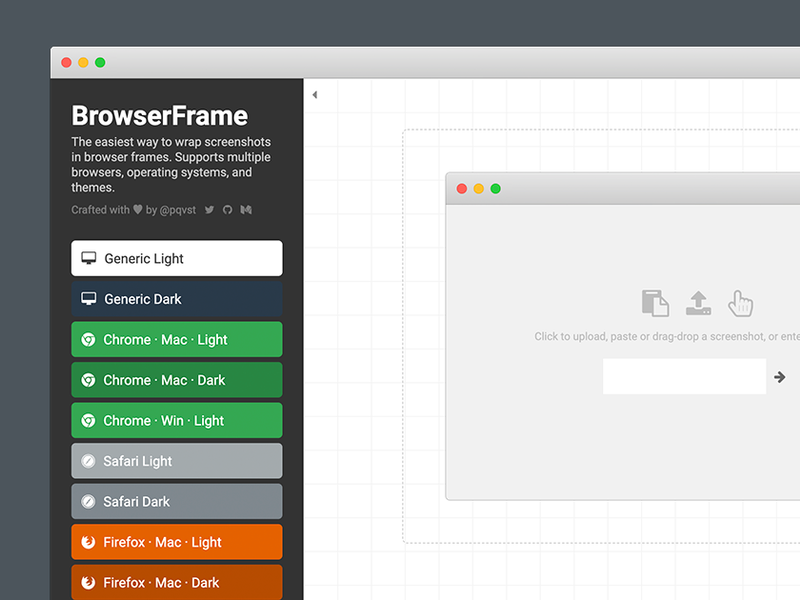Viewport: 800px width, 600px height.
Task: Click the Safari Light list entry
Action: (x=176, y=460)
